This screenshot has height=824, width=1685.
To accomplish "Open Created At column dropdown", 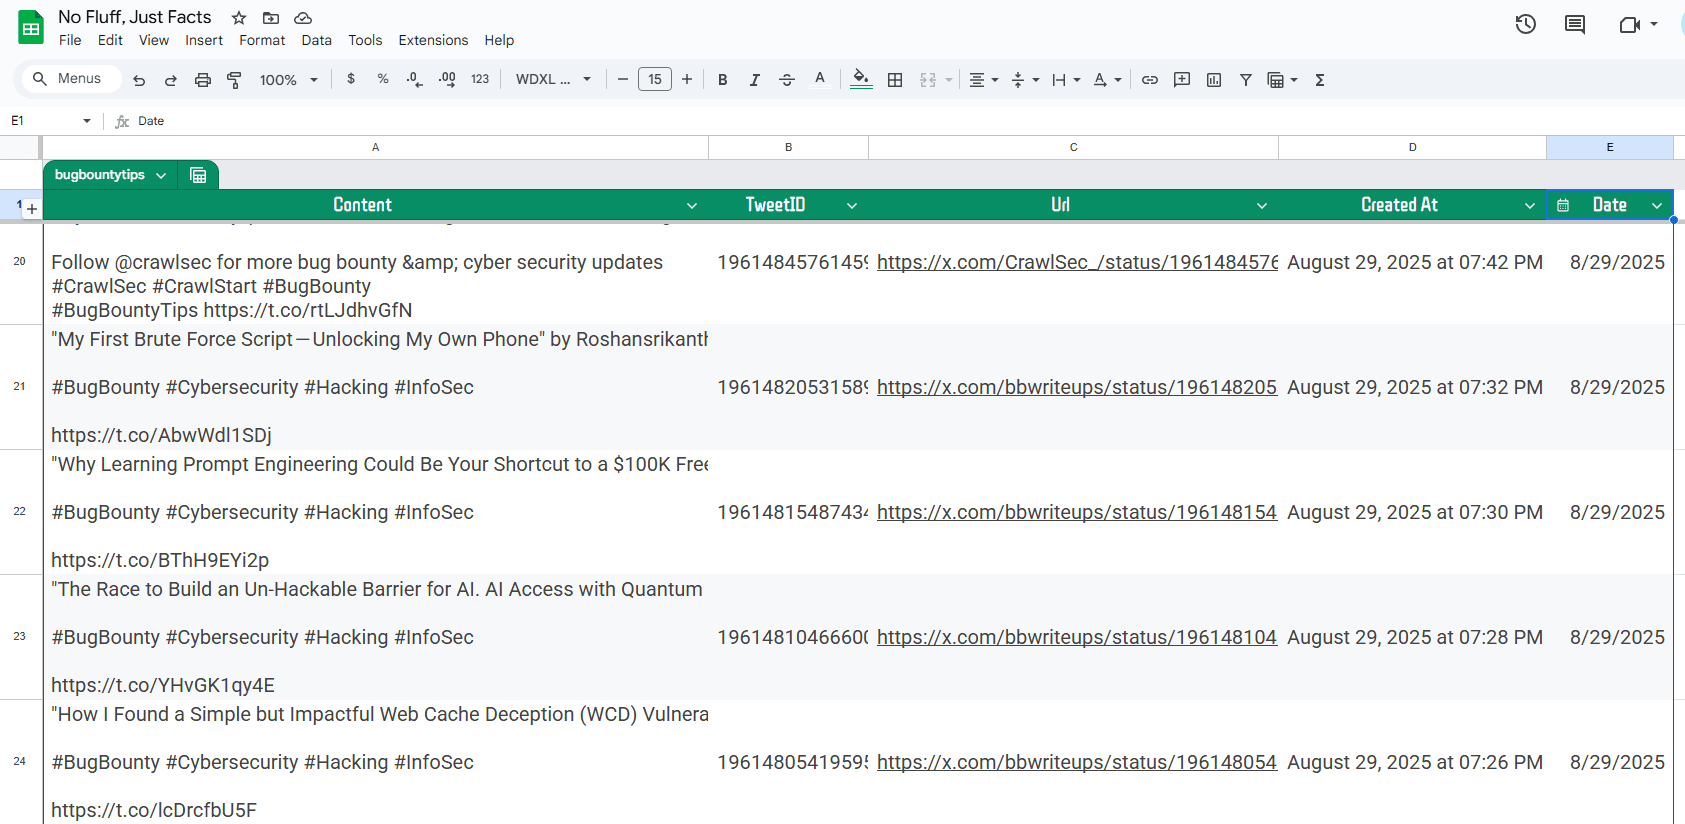I will (x=1530, y=205).
